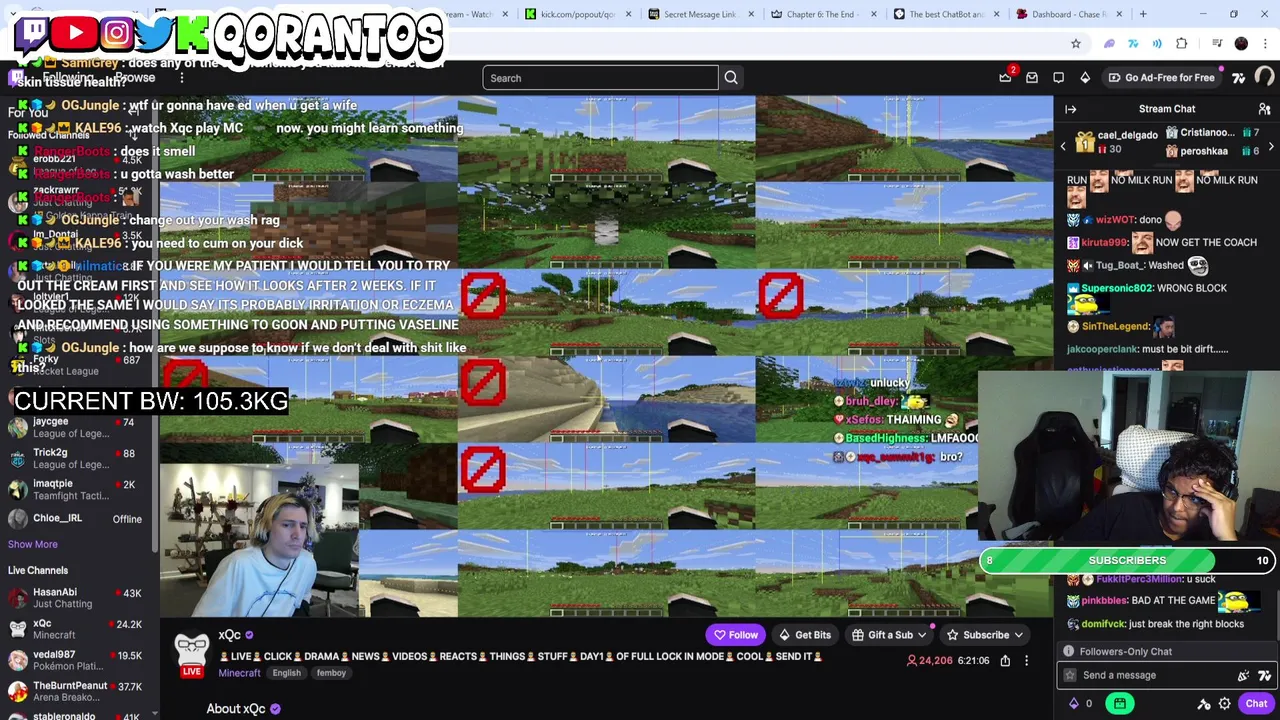Click the Get Bits diamond icon in top bar
Screen dimensions: 1280x720
click(1085, 78)
